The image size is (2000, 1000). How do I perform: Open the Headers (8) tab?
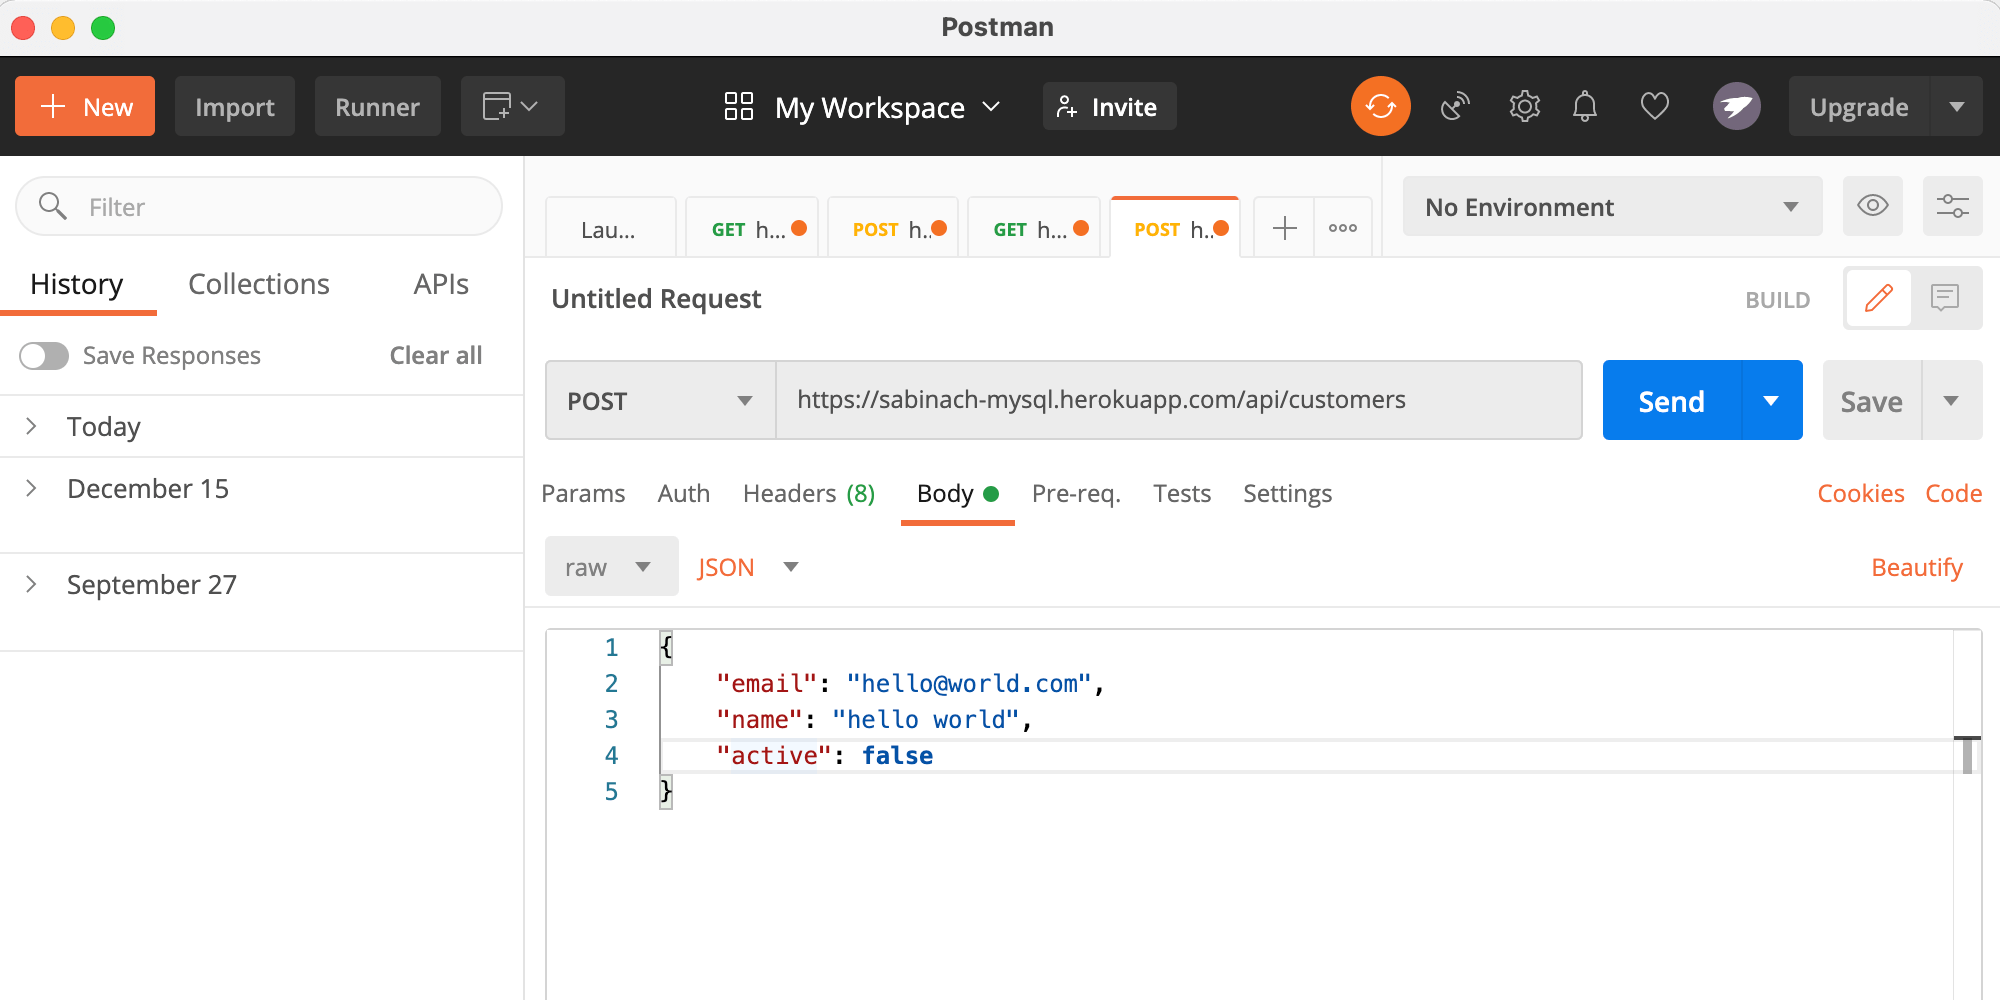(808, 494)
